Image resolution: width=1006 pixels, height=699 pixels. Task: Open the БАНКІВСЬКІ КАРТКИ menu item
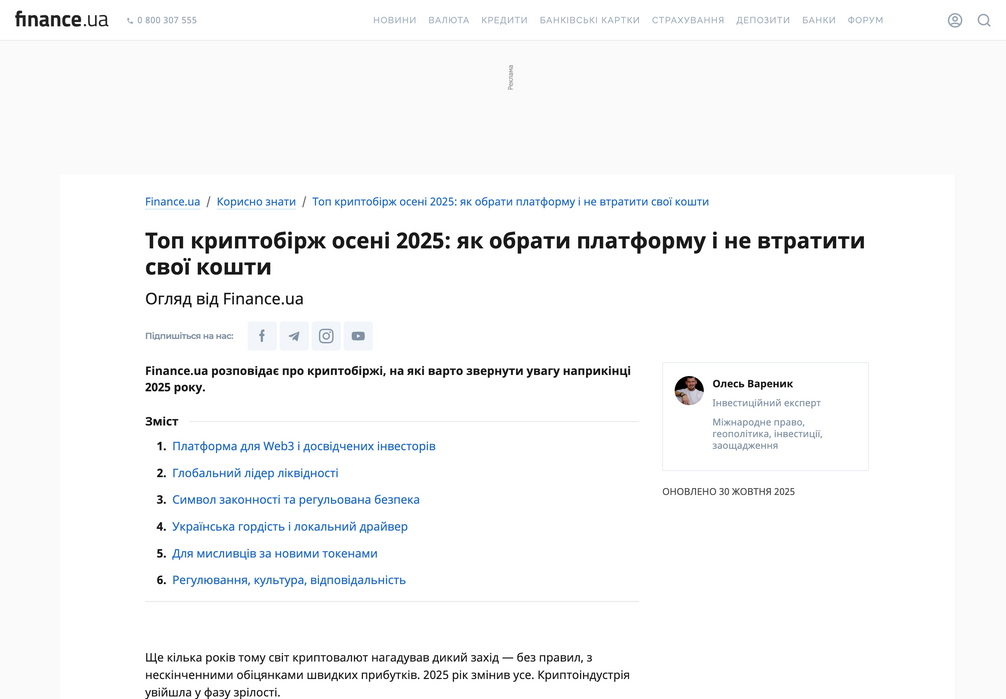click(x=590, y=21)
